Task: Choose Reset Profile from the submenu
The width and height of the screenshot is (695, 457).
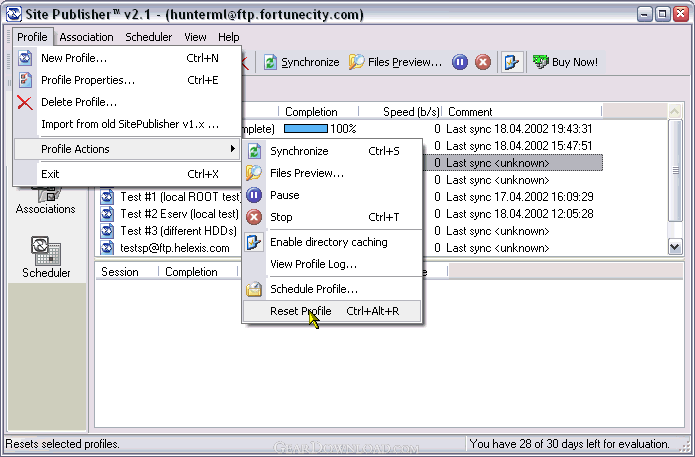Action: point(332,311)
